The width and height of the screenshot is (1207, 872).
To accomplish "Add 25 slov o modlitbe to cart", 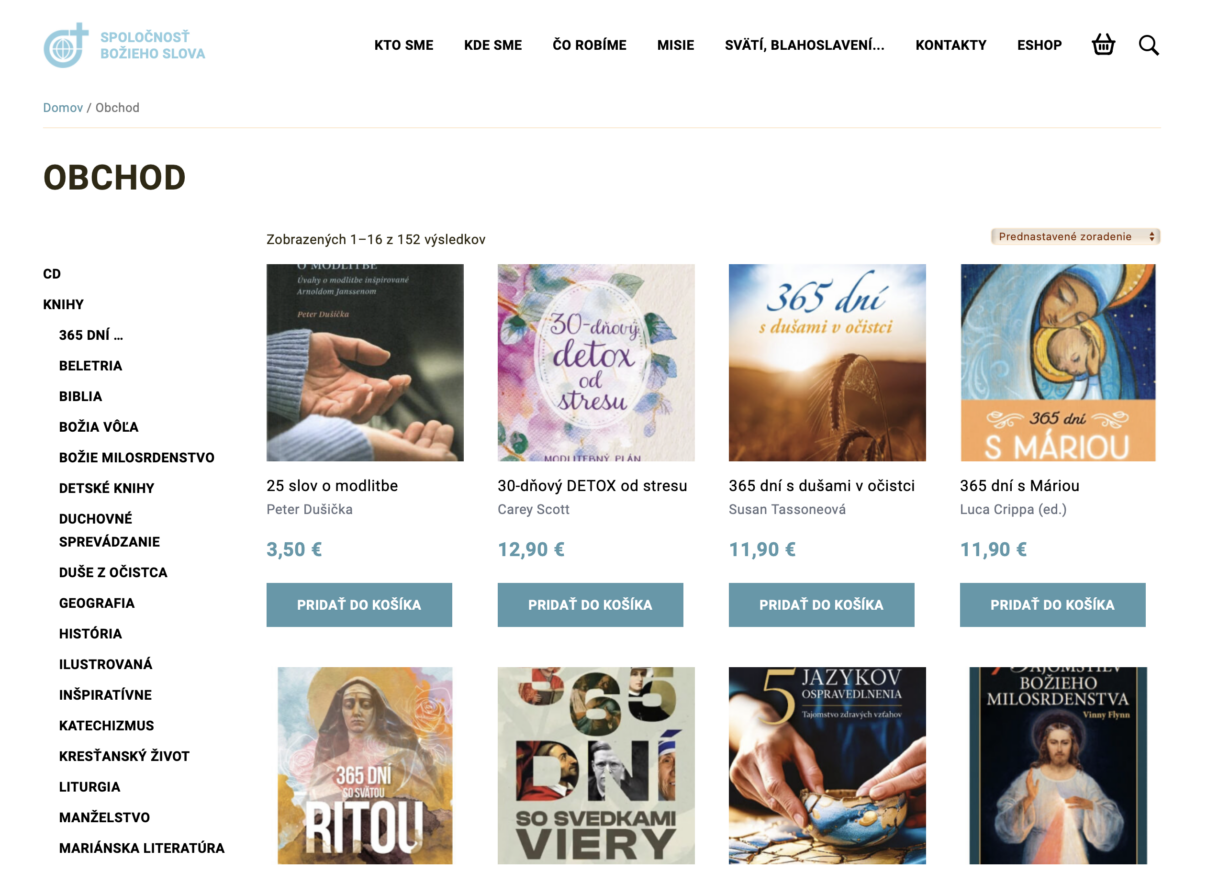I will (x=359, y=605).
